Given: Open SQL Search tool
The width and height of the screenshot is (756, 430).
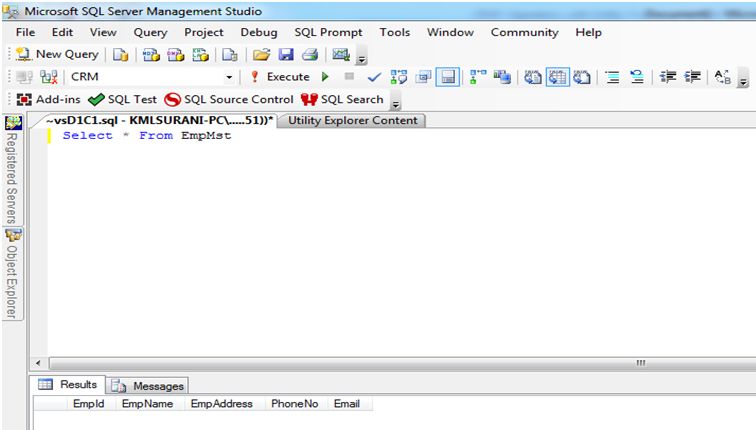Looking at the screenshot, I should click(342, 100).
